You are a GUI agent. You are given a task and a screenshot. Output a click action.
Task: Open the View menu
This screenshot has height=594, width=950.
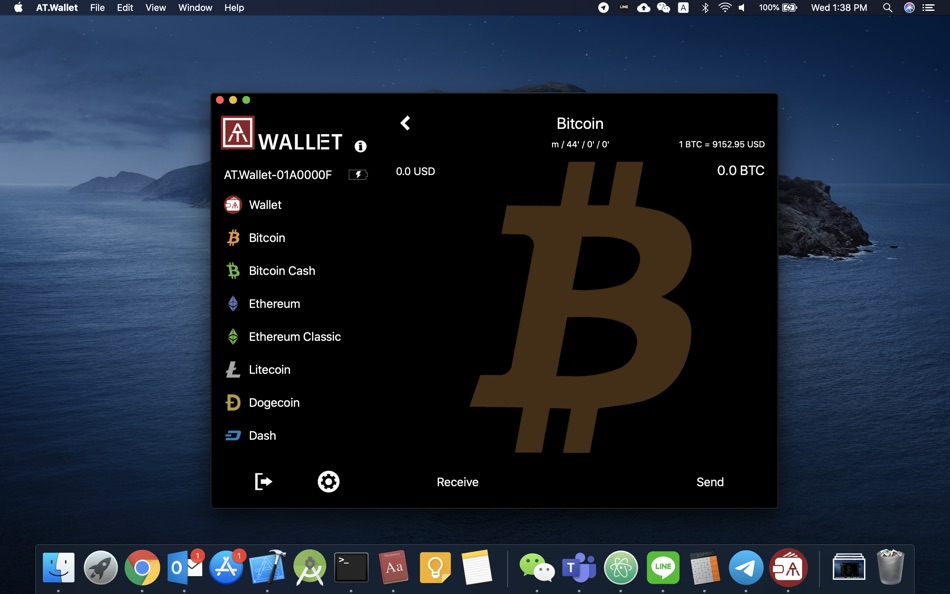click(x=156, y=8)
